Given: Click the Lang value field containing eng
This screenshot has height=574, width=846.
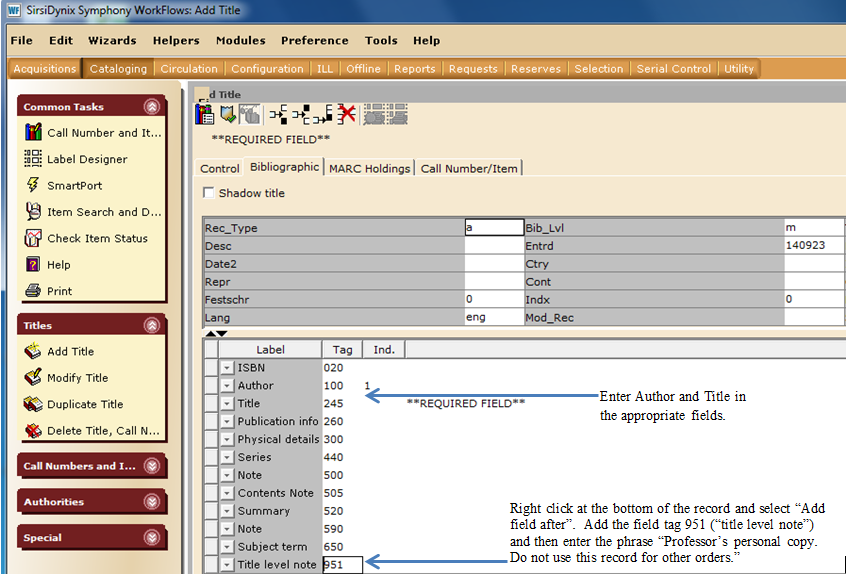Looking at the screenshot, I should click(x=494, y=317).
